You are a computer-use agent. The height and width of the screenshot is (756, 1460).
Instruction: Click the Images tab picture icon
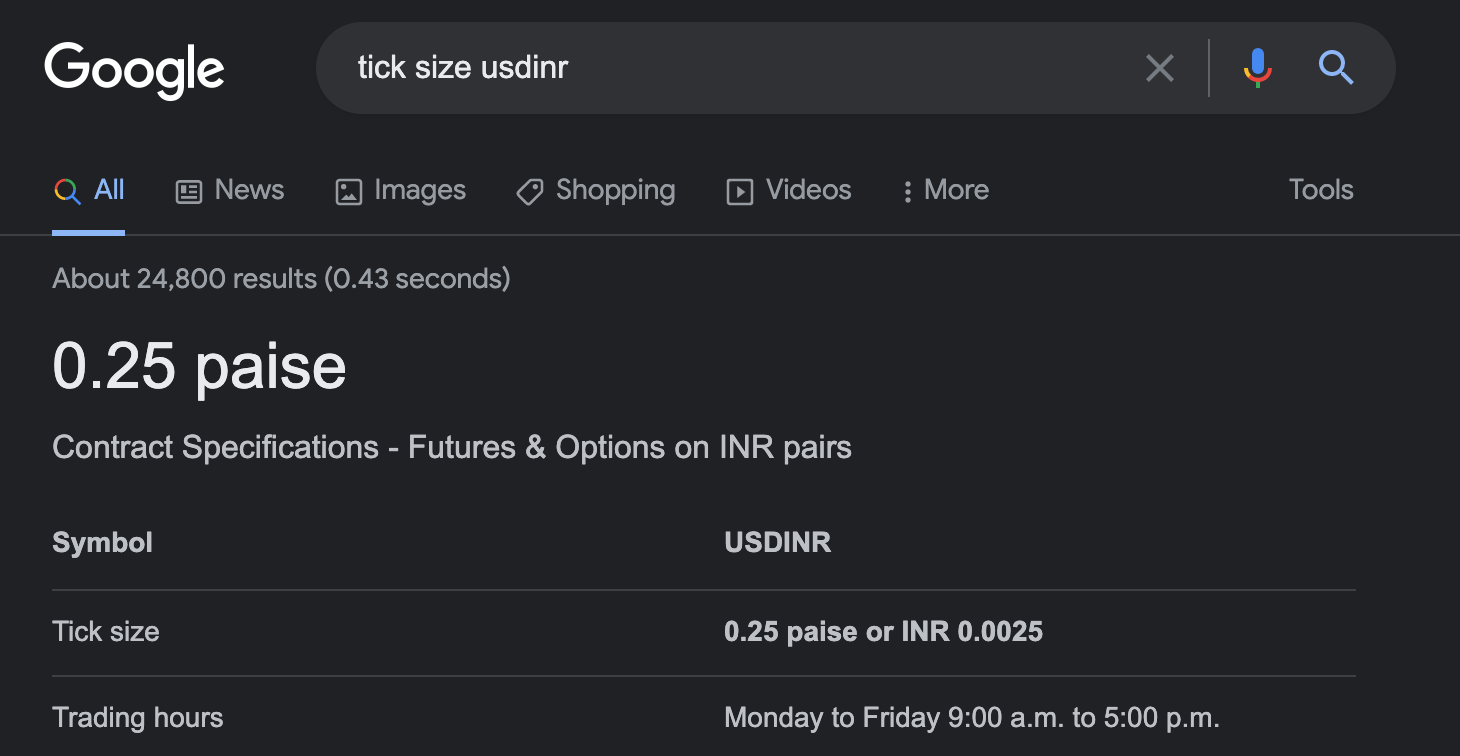tap(348, 192)
